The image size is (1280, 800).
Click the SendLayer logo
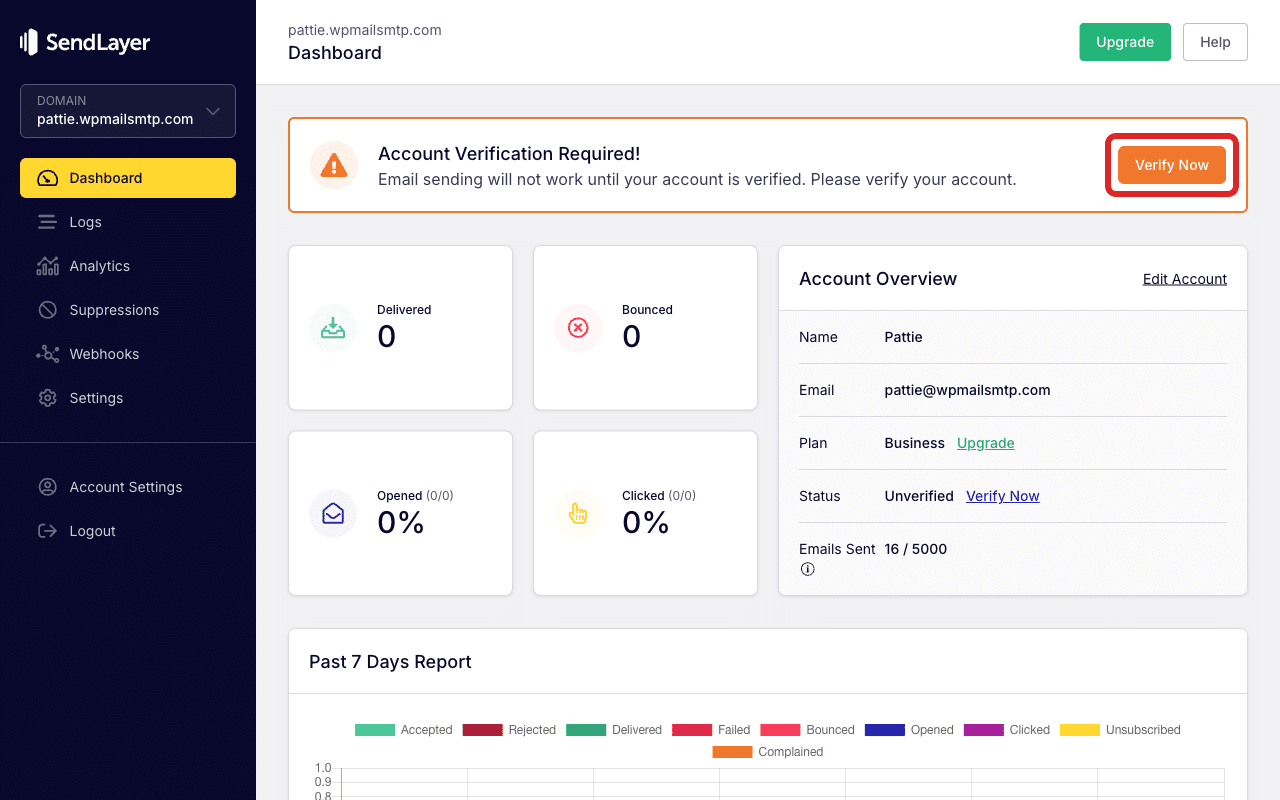[85, 42]
